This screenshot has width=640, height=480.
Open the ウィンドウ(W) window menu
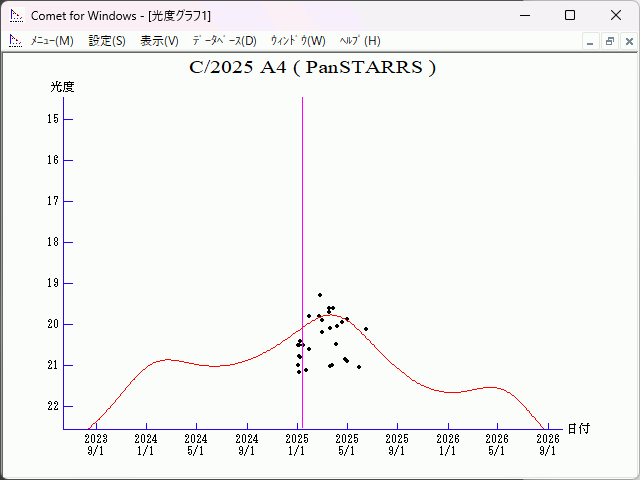(298, 41)
